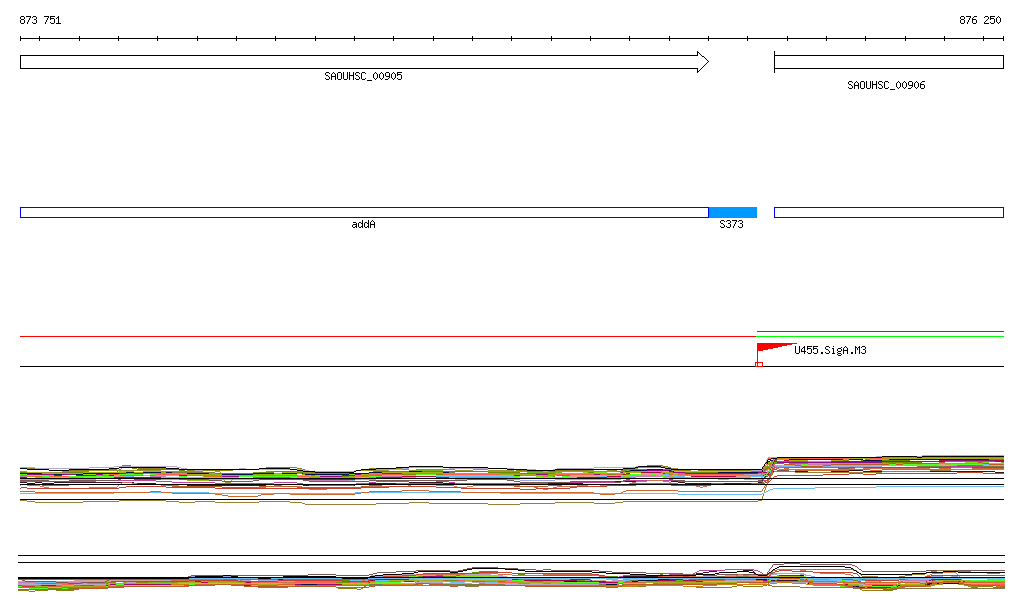
Task: Select the unlabeled blue-outlined bar right of S373
Action: [888, 212]
